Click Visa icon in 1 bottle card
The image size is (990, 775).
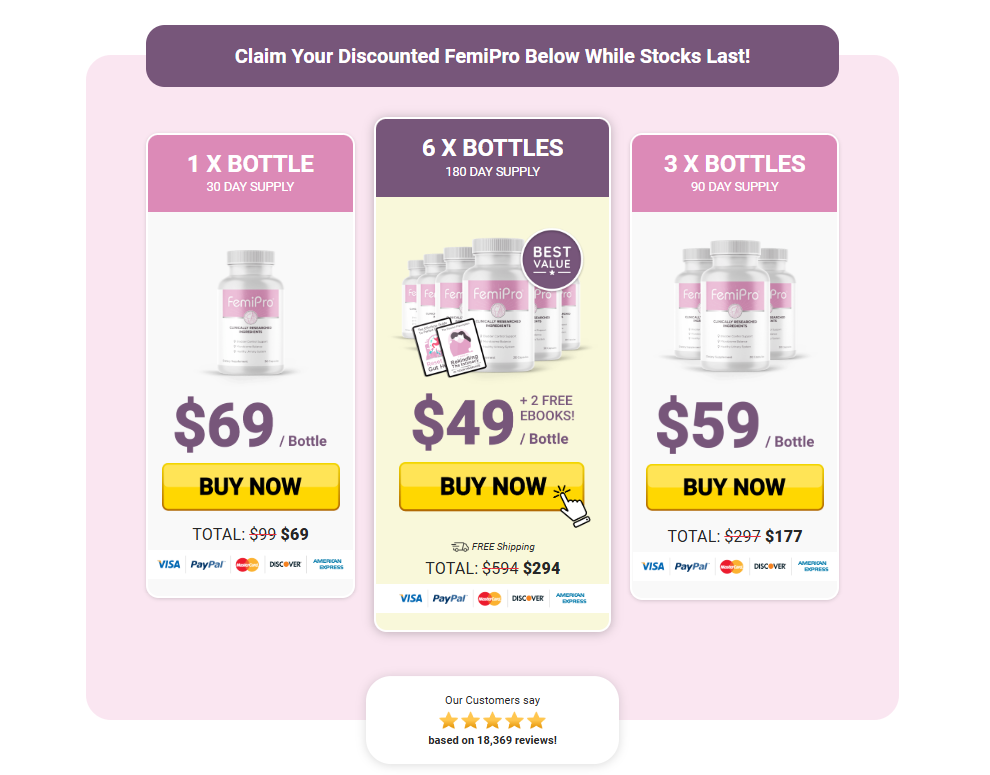click(x=169, y=564)
